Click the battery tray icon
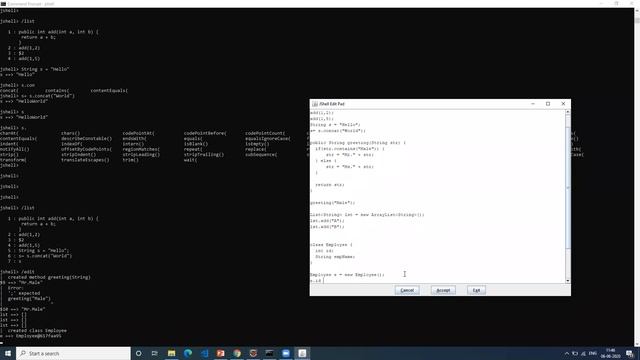The width and height of the screenshot is (640, 360). [575, 353]
